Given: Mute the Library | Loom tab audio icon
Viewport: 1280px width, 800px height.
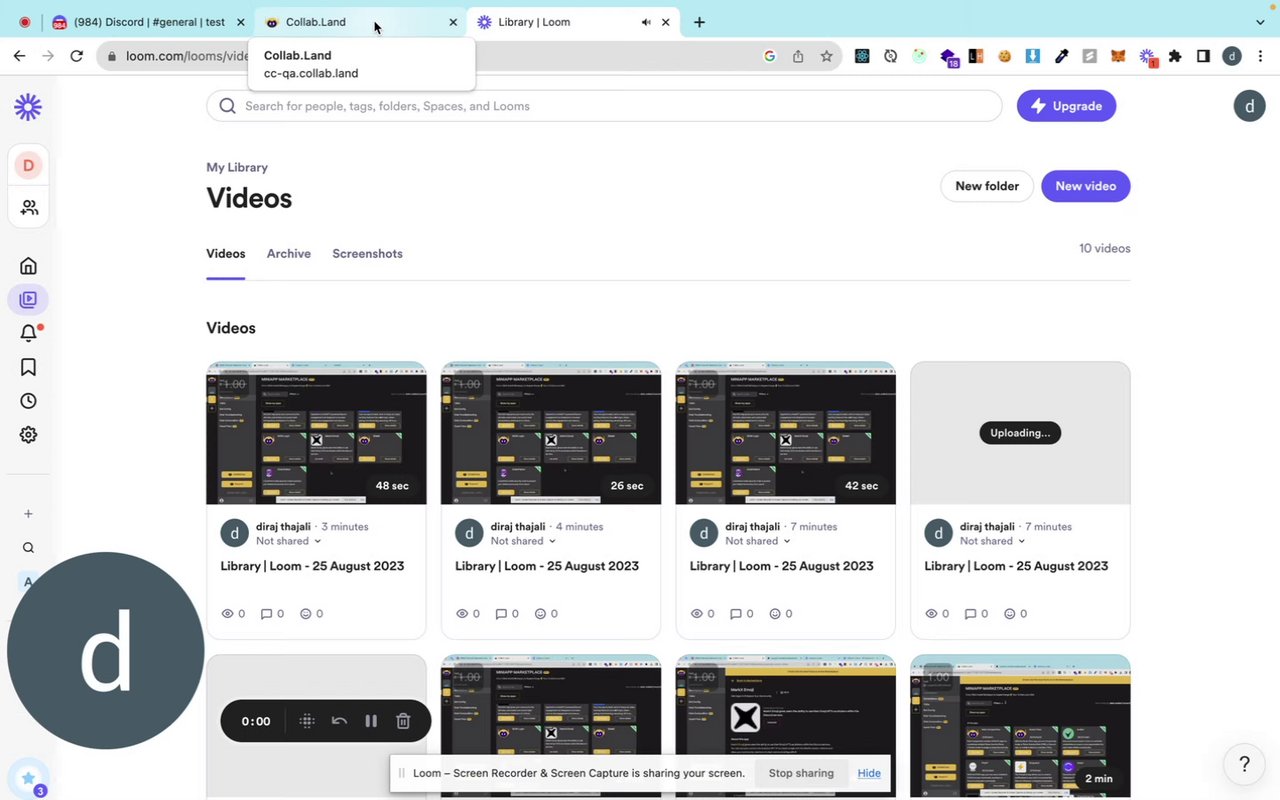Looking at the screenshot, I should pyautogui.click(x=647, y=22).
